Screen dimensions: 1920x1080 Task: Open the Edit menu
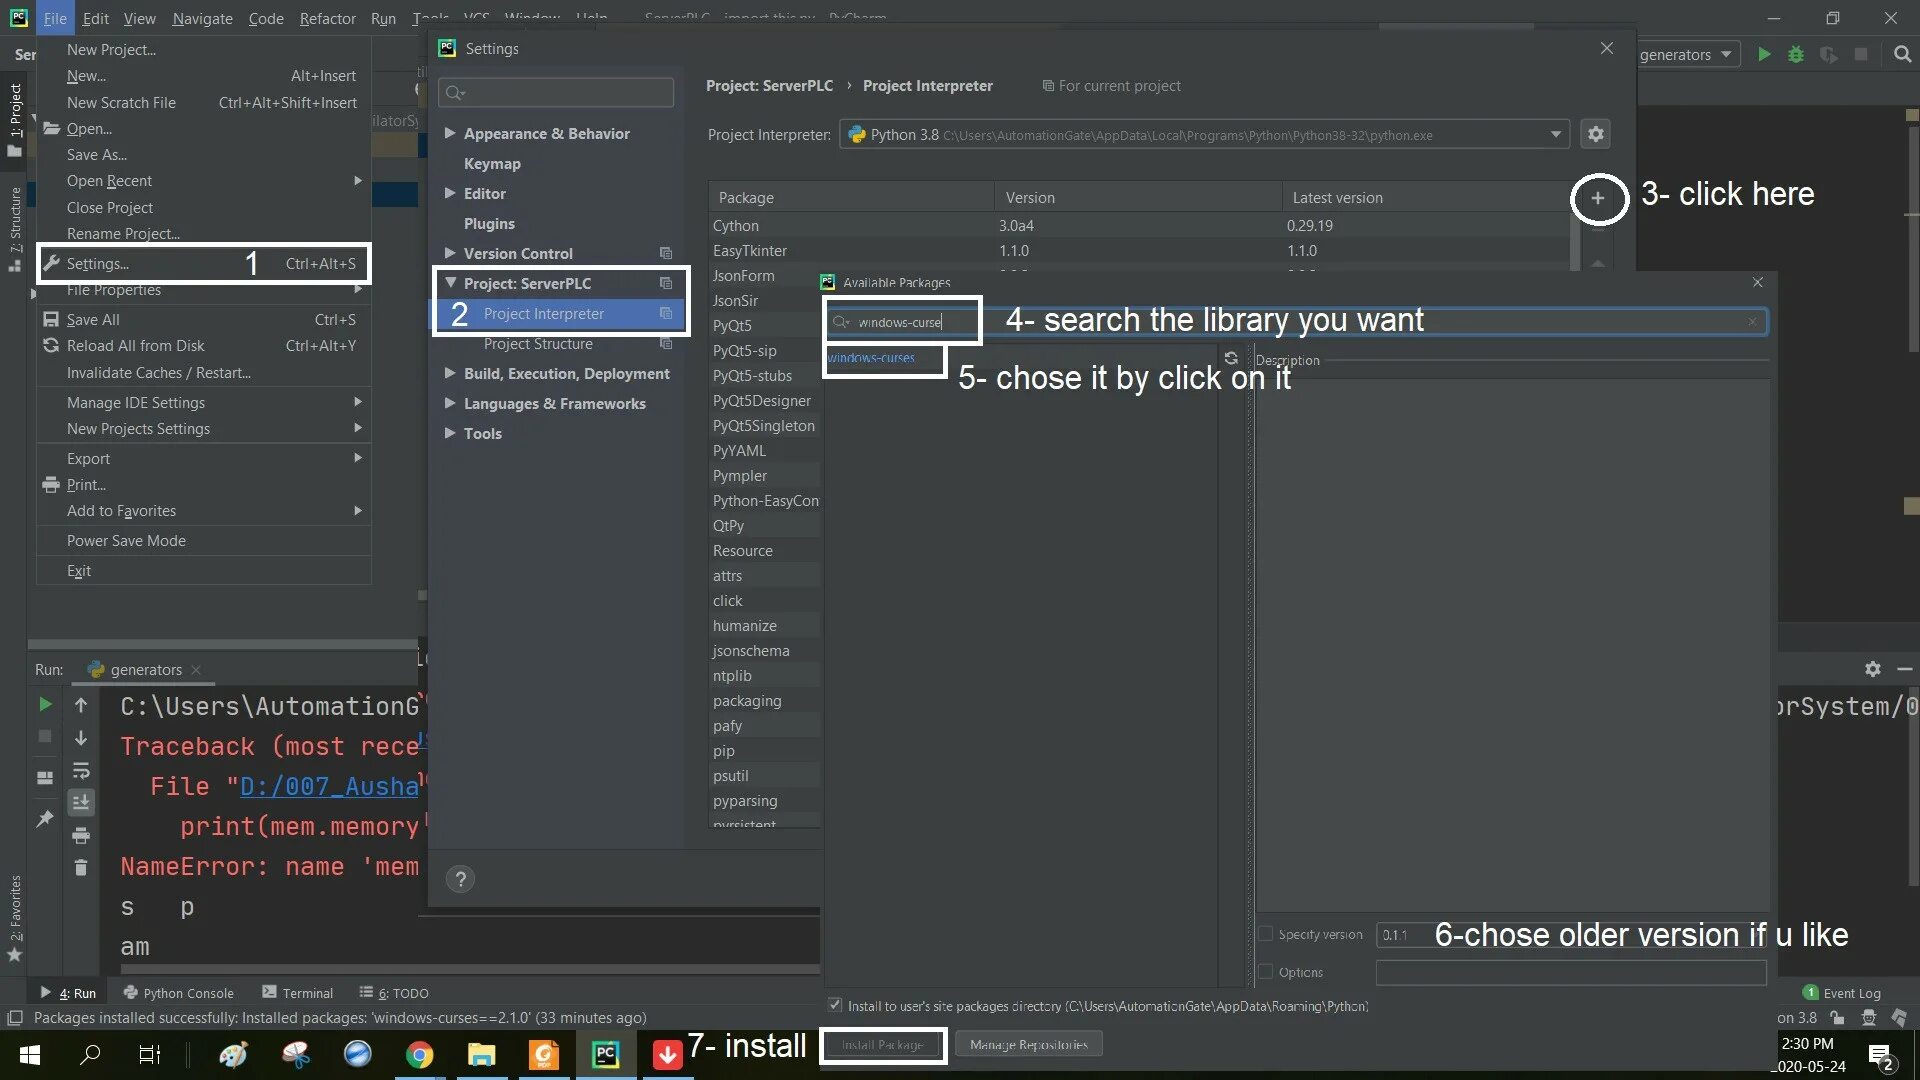pyautogui.click(x=95, y=18)
